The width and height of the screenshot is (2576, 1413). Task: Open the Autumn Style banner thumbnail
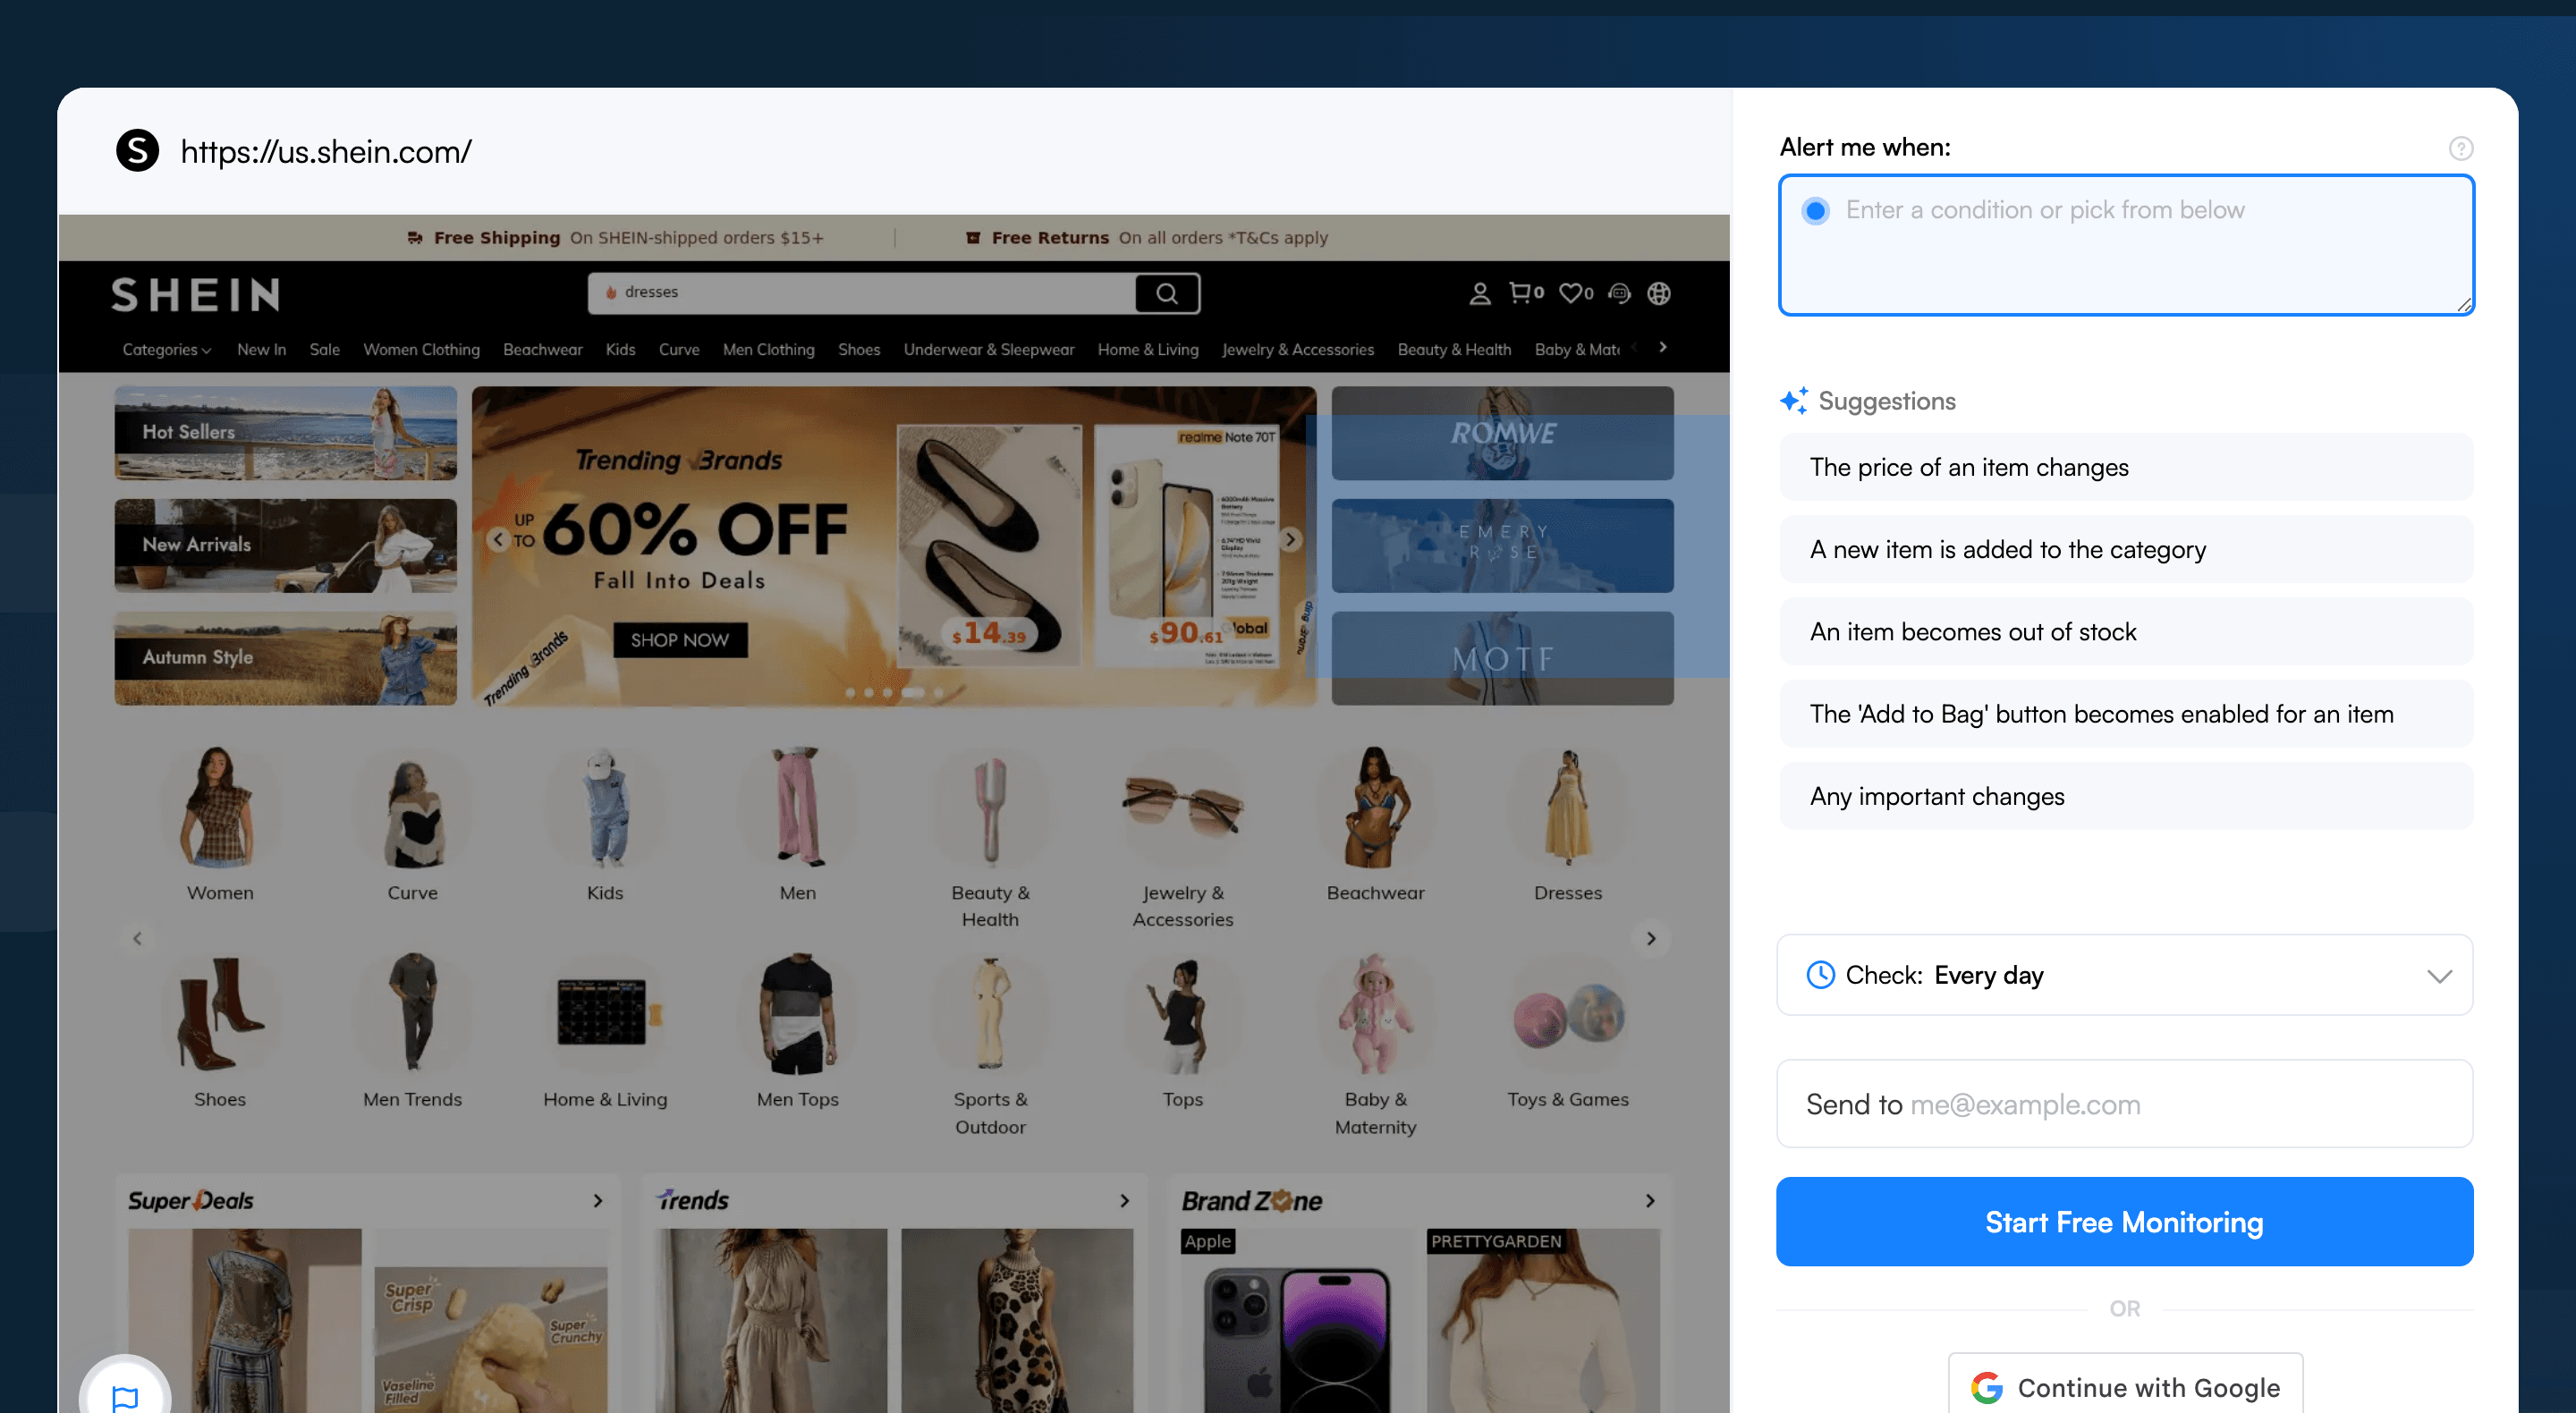point(286,659)
